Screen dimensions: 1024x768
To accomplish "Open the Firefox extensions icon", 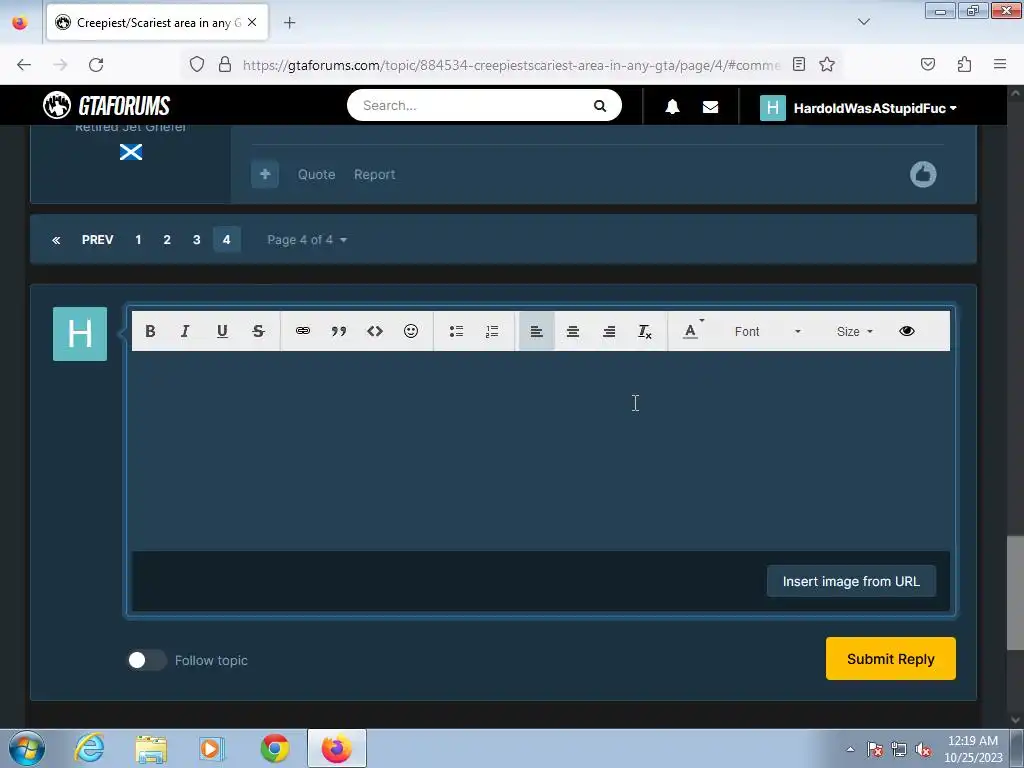I will (964, 64).
